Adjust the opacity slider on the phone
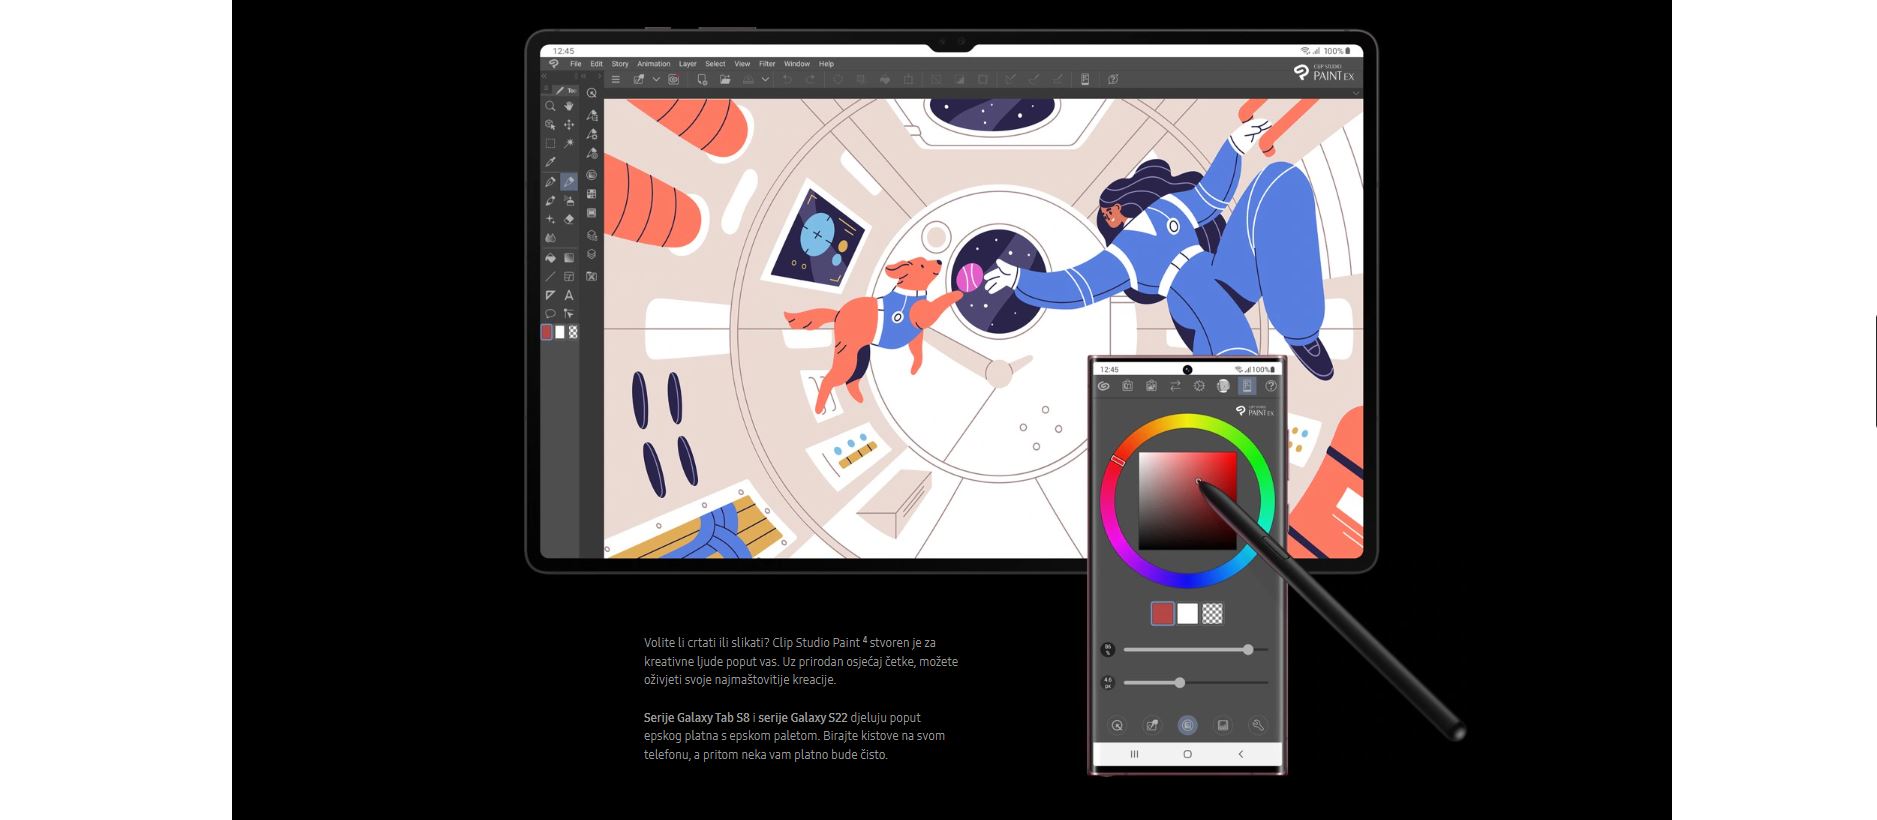 [1195, 649]
